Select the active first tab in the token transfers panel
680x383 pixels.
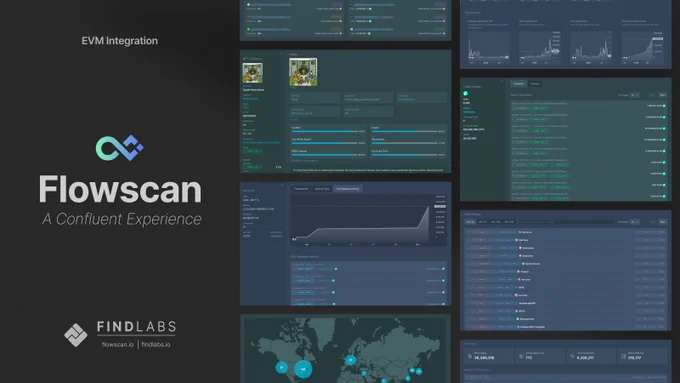pos(518,84)
